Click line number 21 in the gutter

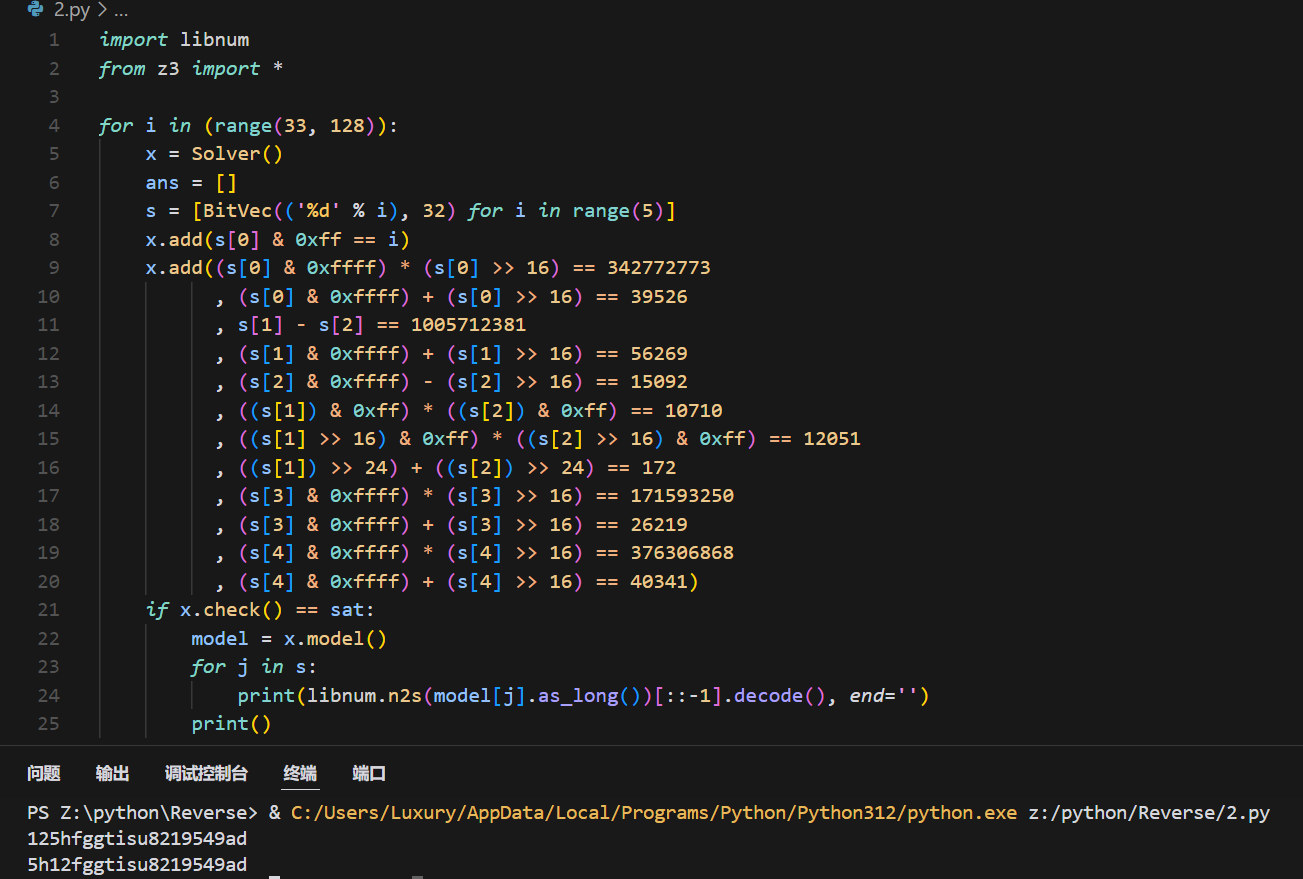(48, 610)
